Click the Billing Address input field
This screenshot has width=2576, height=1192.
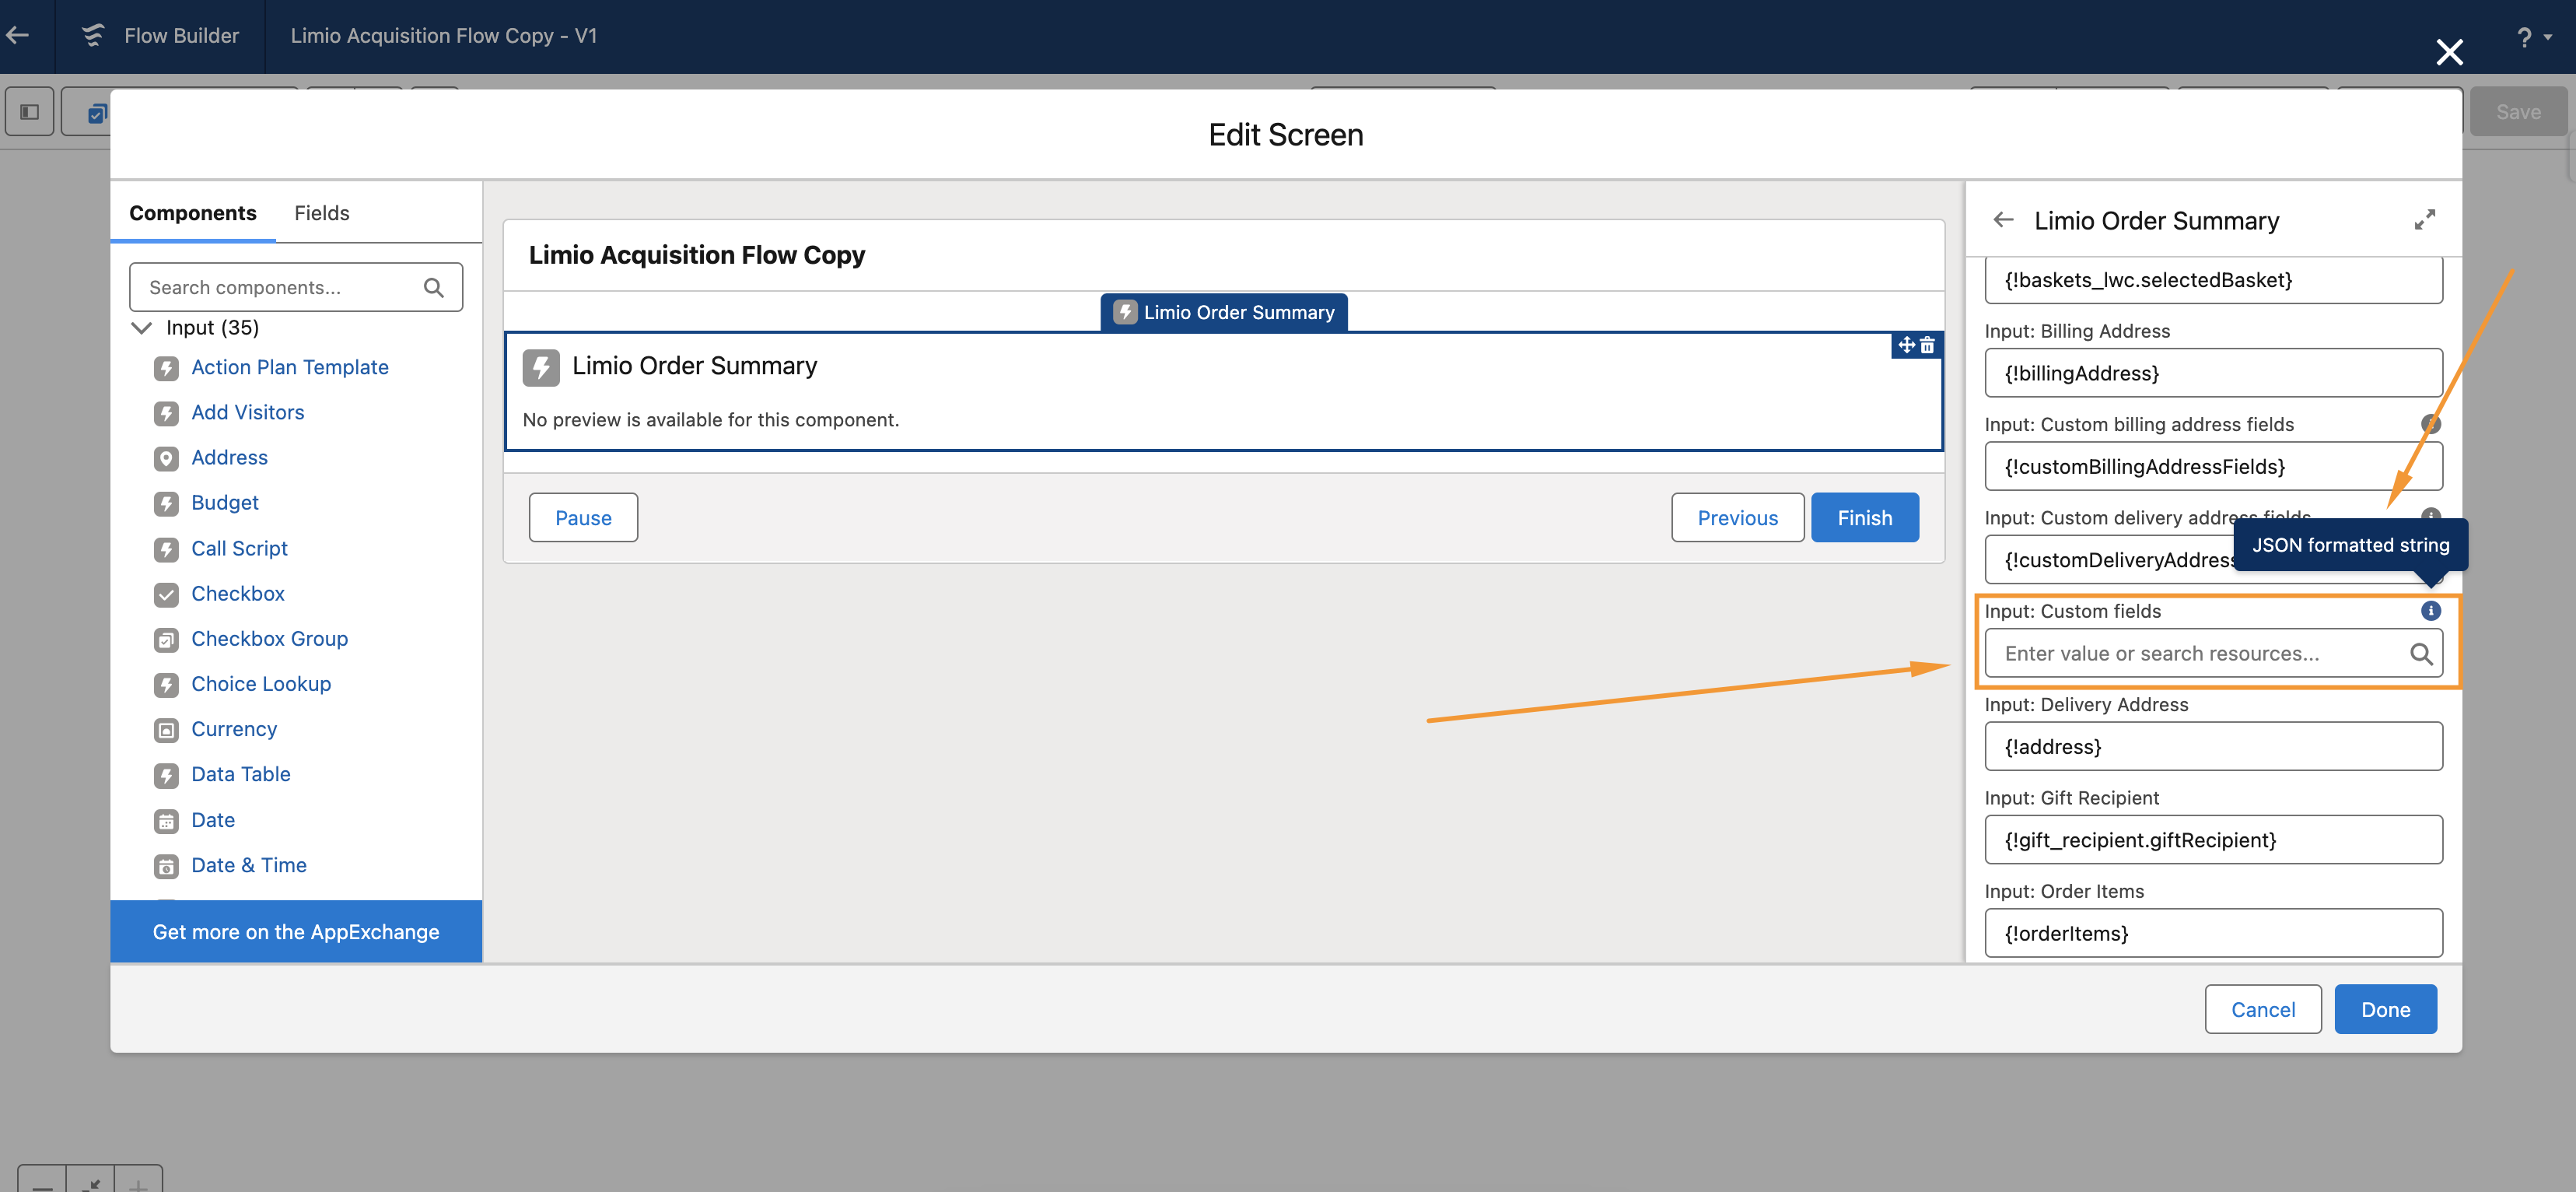coord(2213,373)
